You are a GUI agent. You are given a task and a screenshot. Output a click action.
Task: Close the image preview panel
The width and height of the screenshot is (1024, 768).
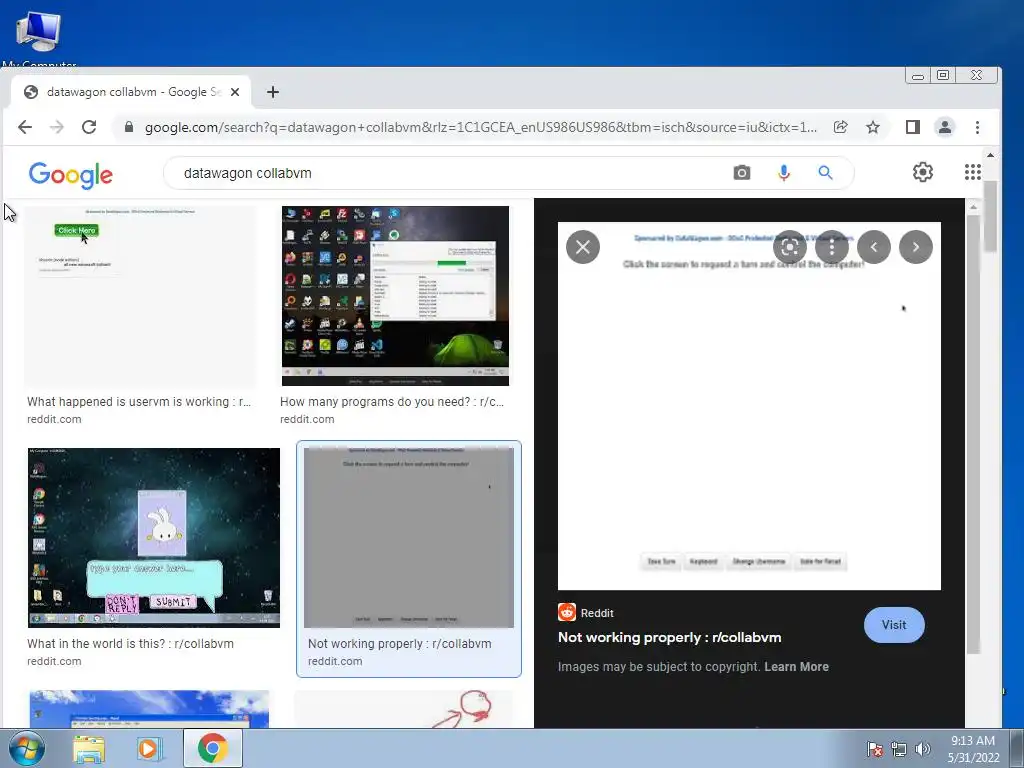point(583,248)
